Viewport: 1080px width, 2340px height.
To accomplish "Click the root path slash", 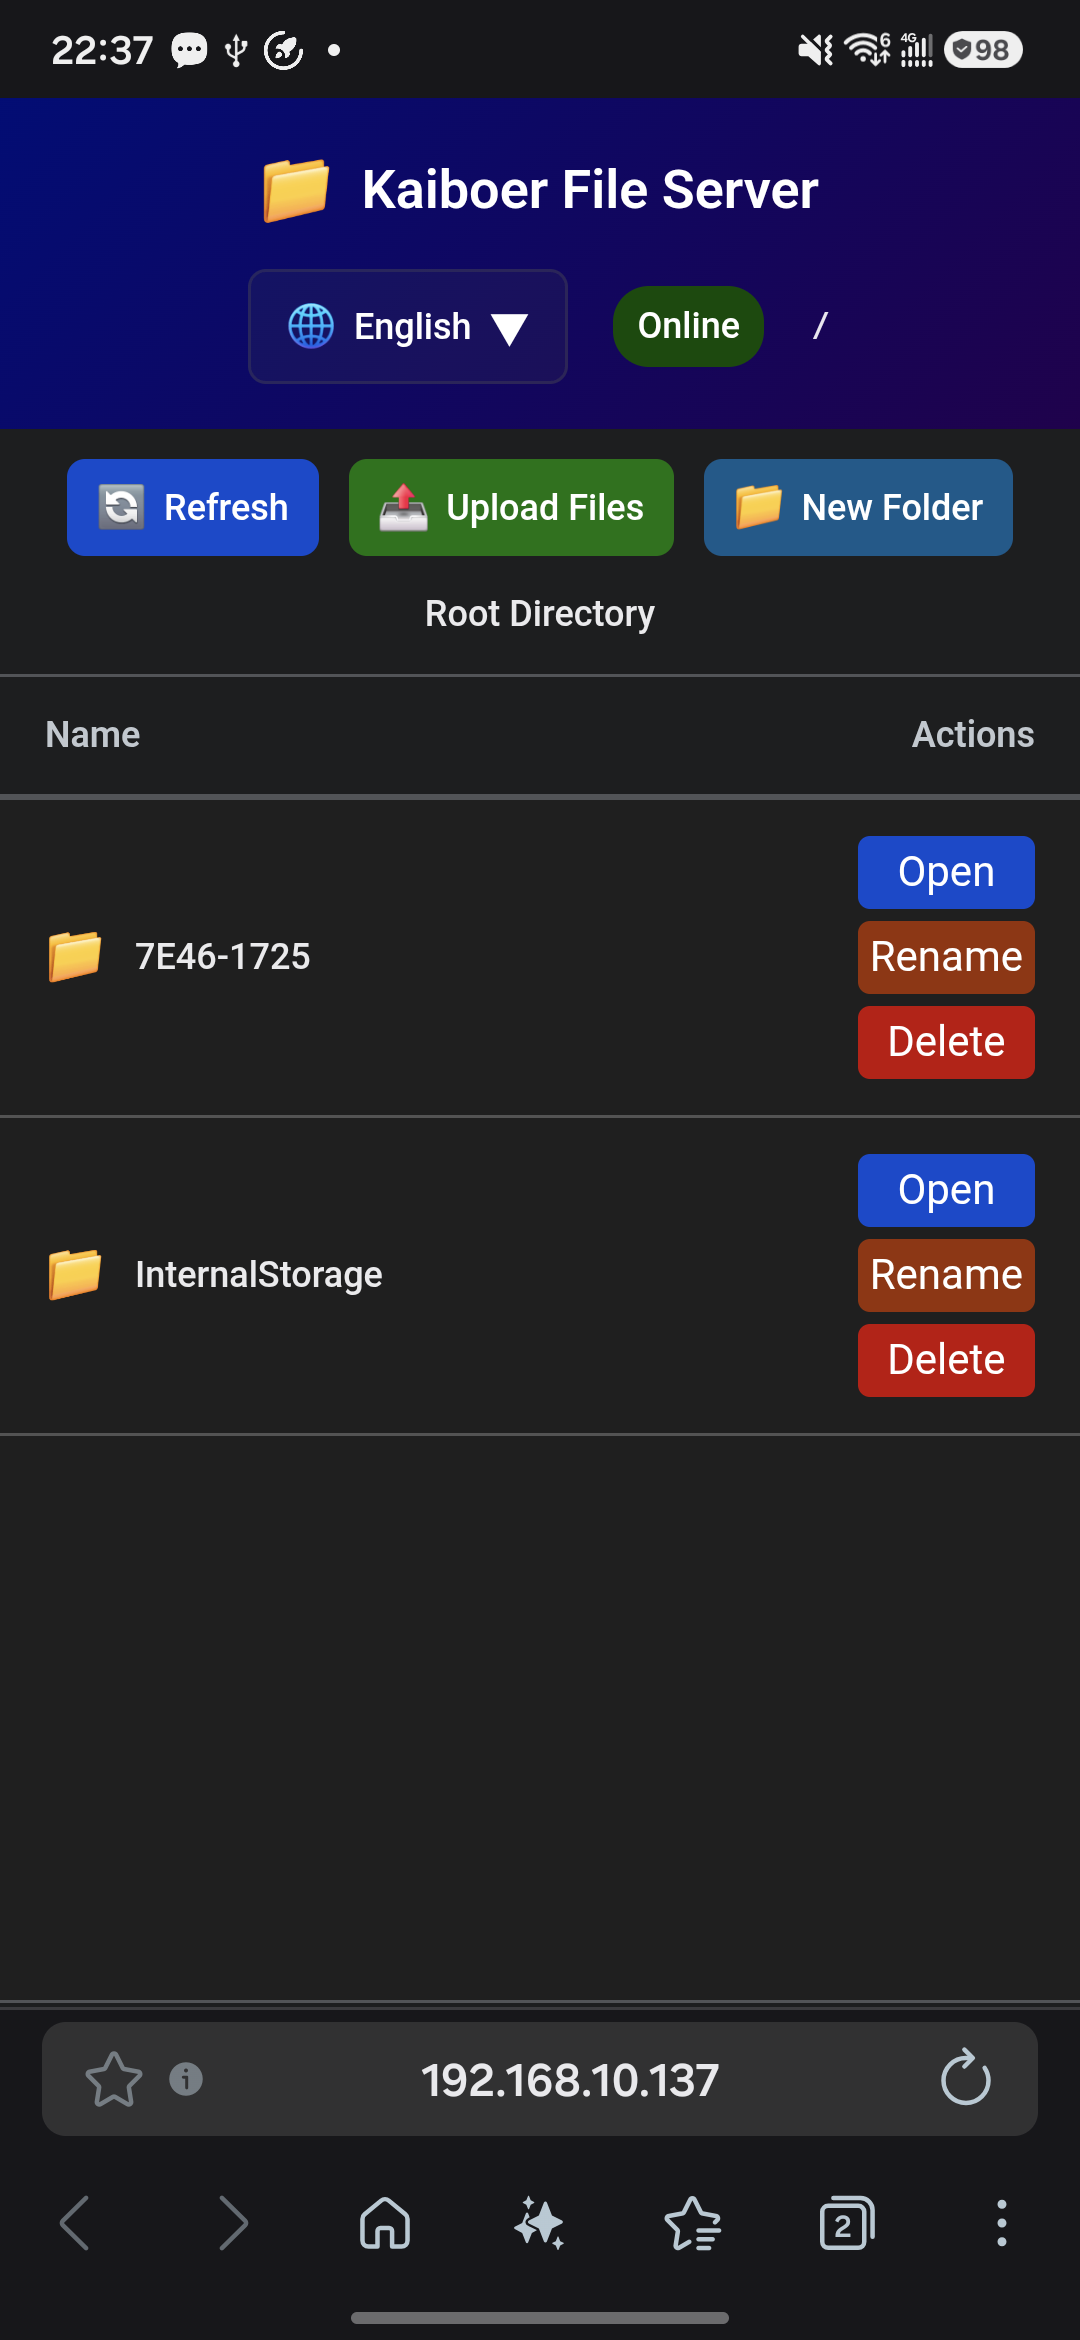I will click(820, 325).
